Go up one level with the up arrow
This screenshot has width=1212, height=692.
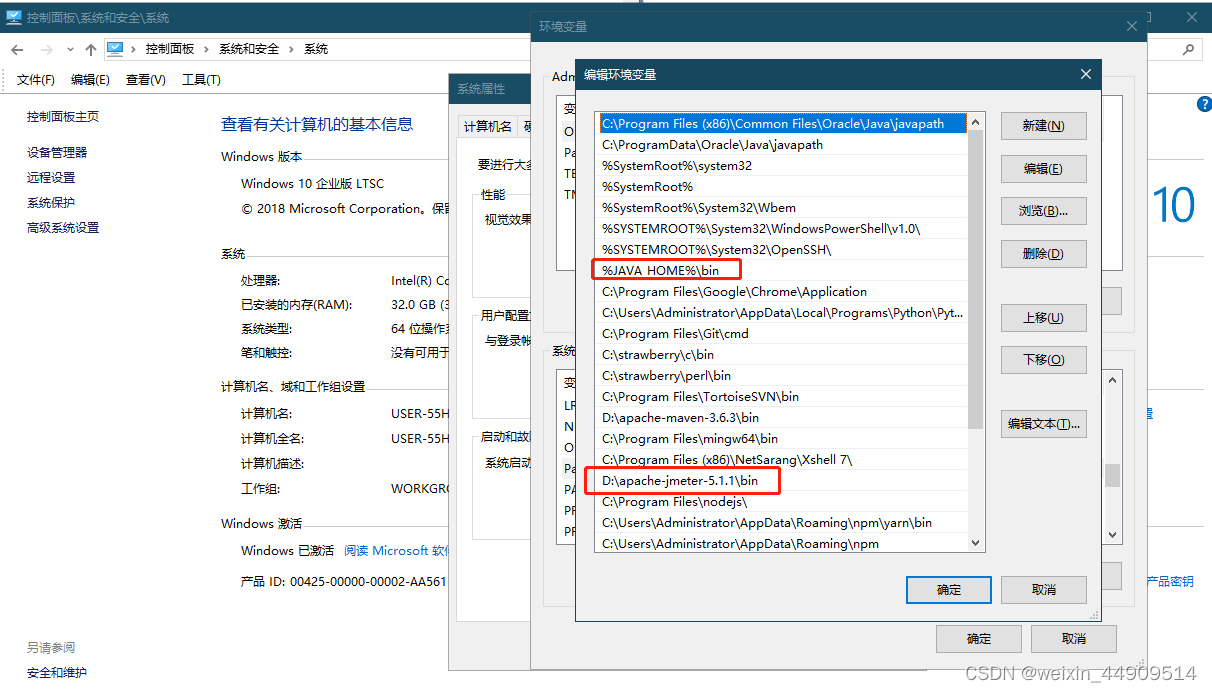coord(91,49)
